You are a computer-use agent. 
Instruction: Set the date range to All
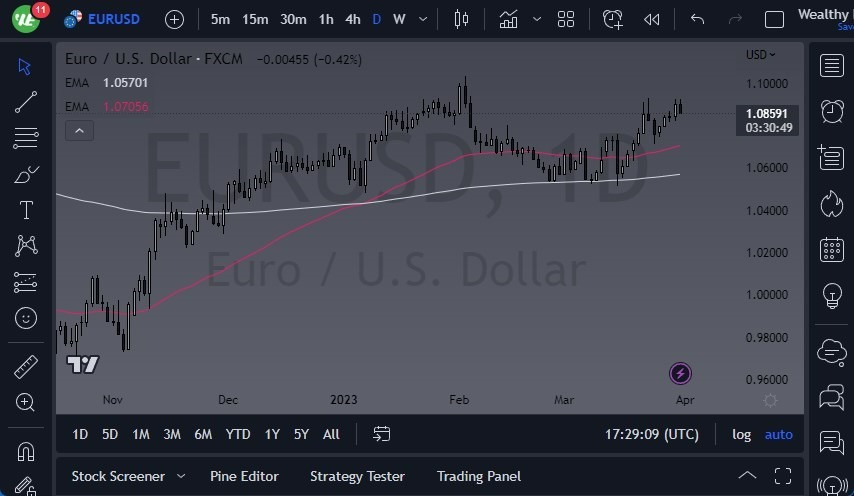click(331, 434)
